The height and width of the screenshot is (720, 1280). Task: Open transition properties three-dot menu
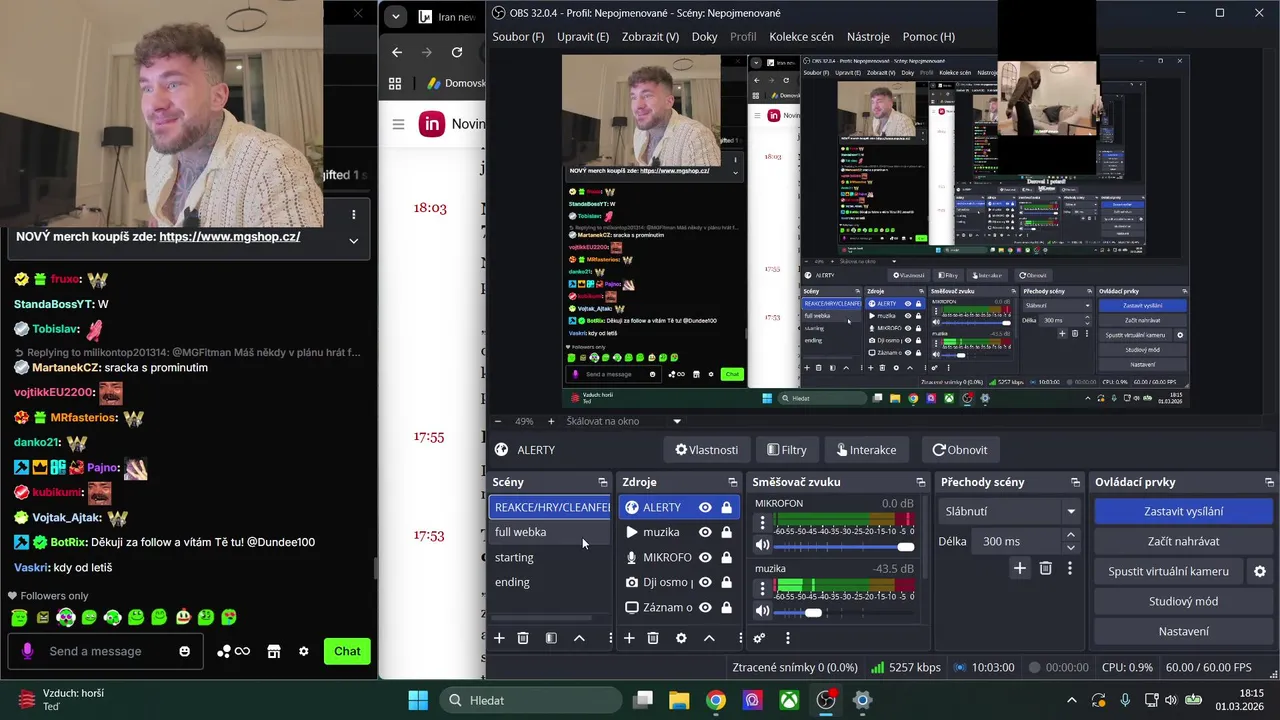coord(1069,568)
